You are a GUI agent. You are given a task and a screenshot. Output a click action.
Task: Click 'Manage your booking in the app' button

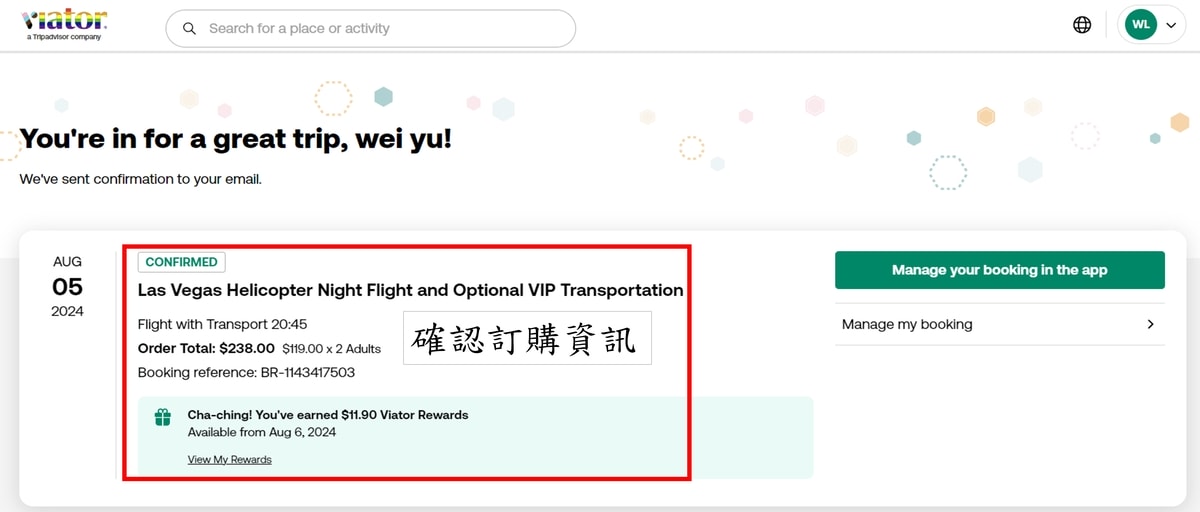click(x=1000, y=270)
